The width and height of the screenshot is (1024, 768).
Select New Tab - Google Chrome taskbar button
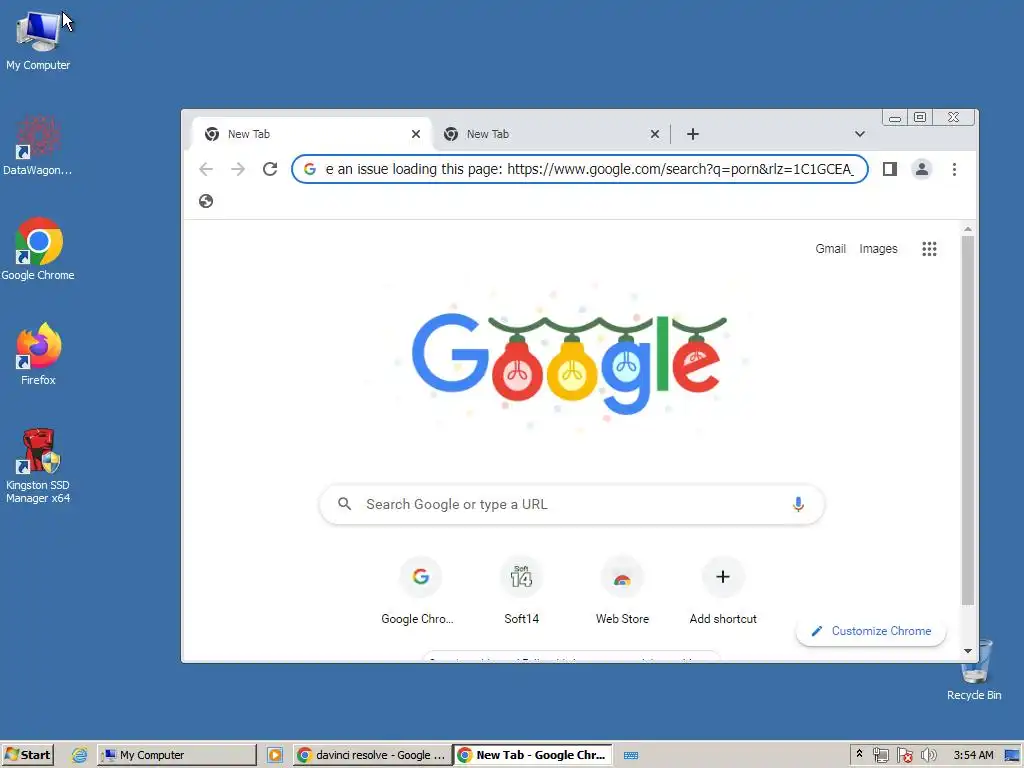coord(533,755)
